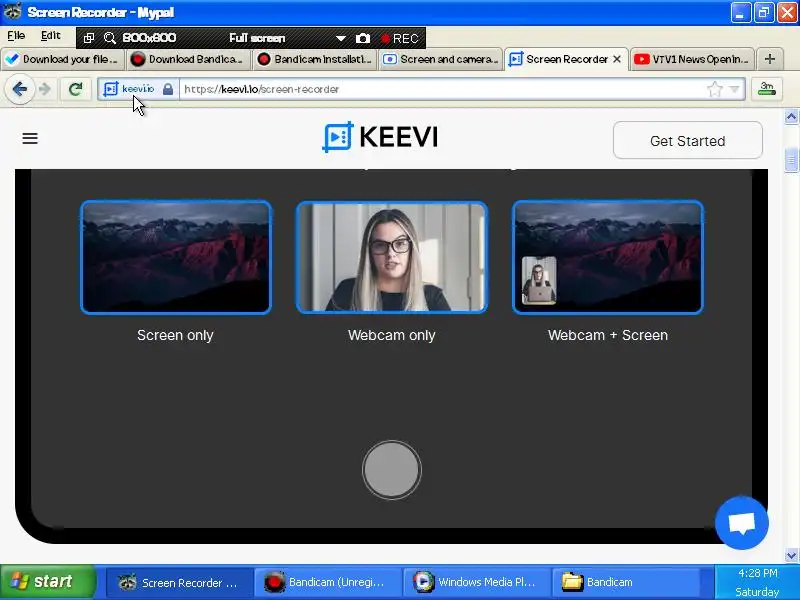The width and height of the screenshot is (800, 600).
Task: Click the KEEVI logo
Action: click(380, 137)
